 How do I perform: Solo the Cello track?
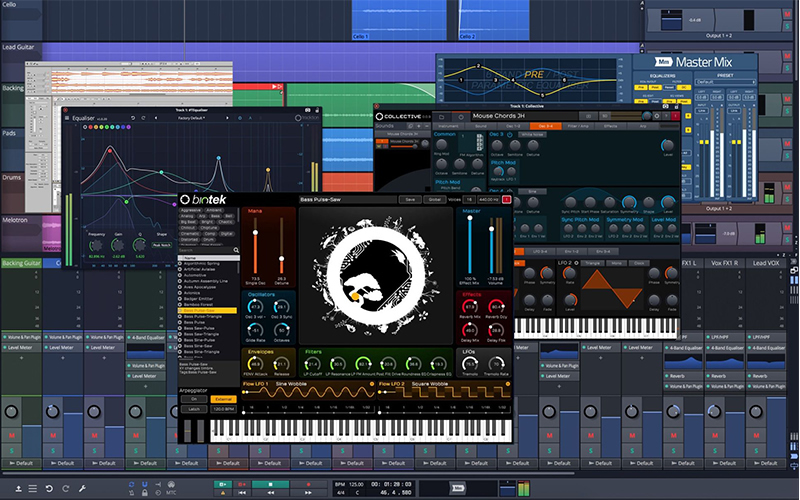pyautogui.click(x=787, y=27)
